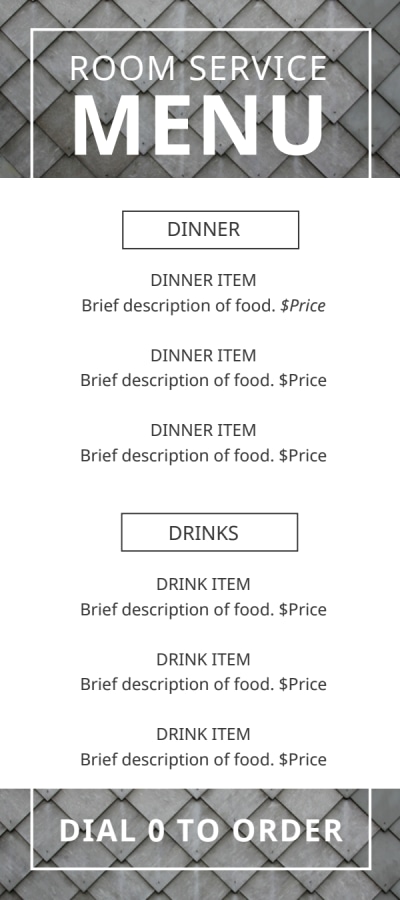Select the second drink item's description line
400x900 pixels.
203,684
